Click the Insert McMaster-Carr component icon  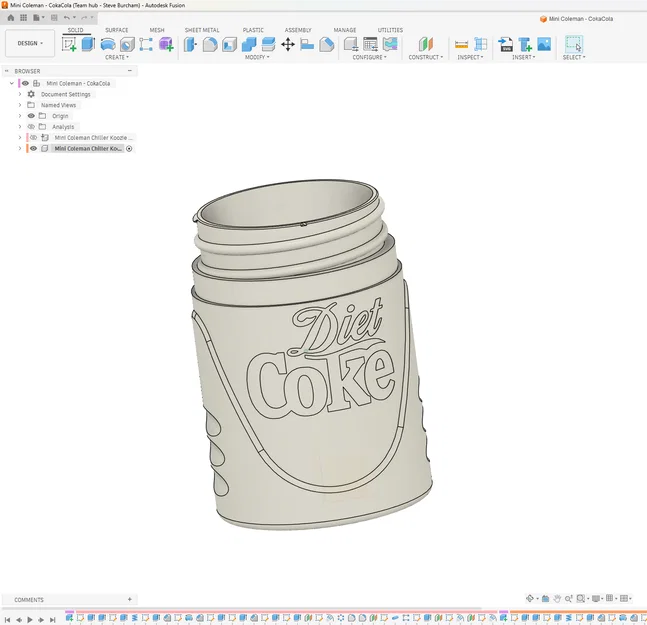click(525, 44)
